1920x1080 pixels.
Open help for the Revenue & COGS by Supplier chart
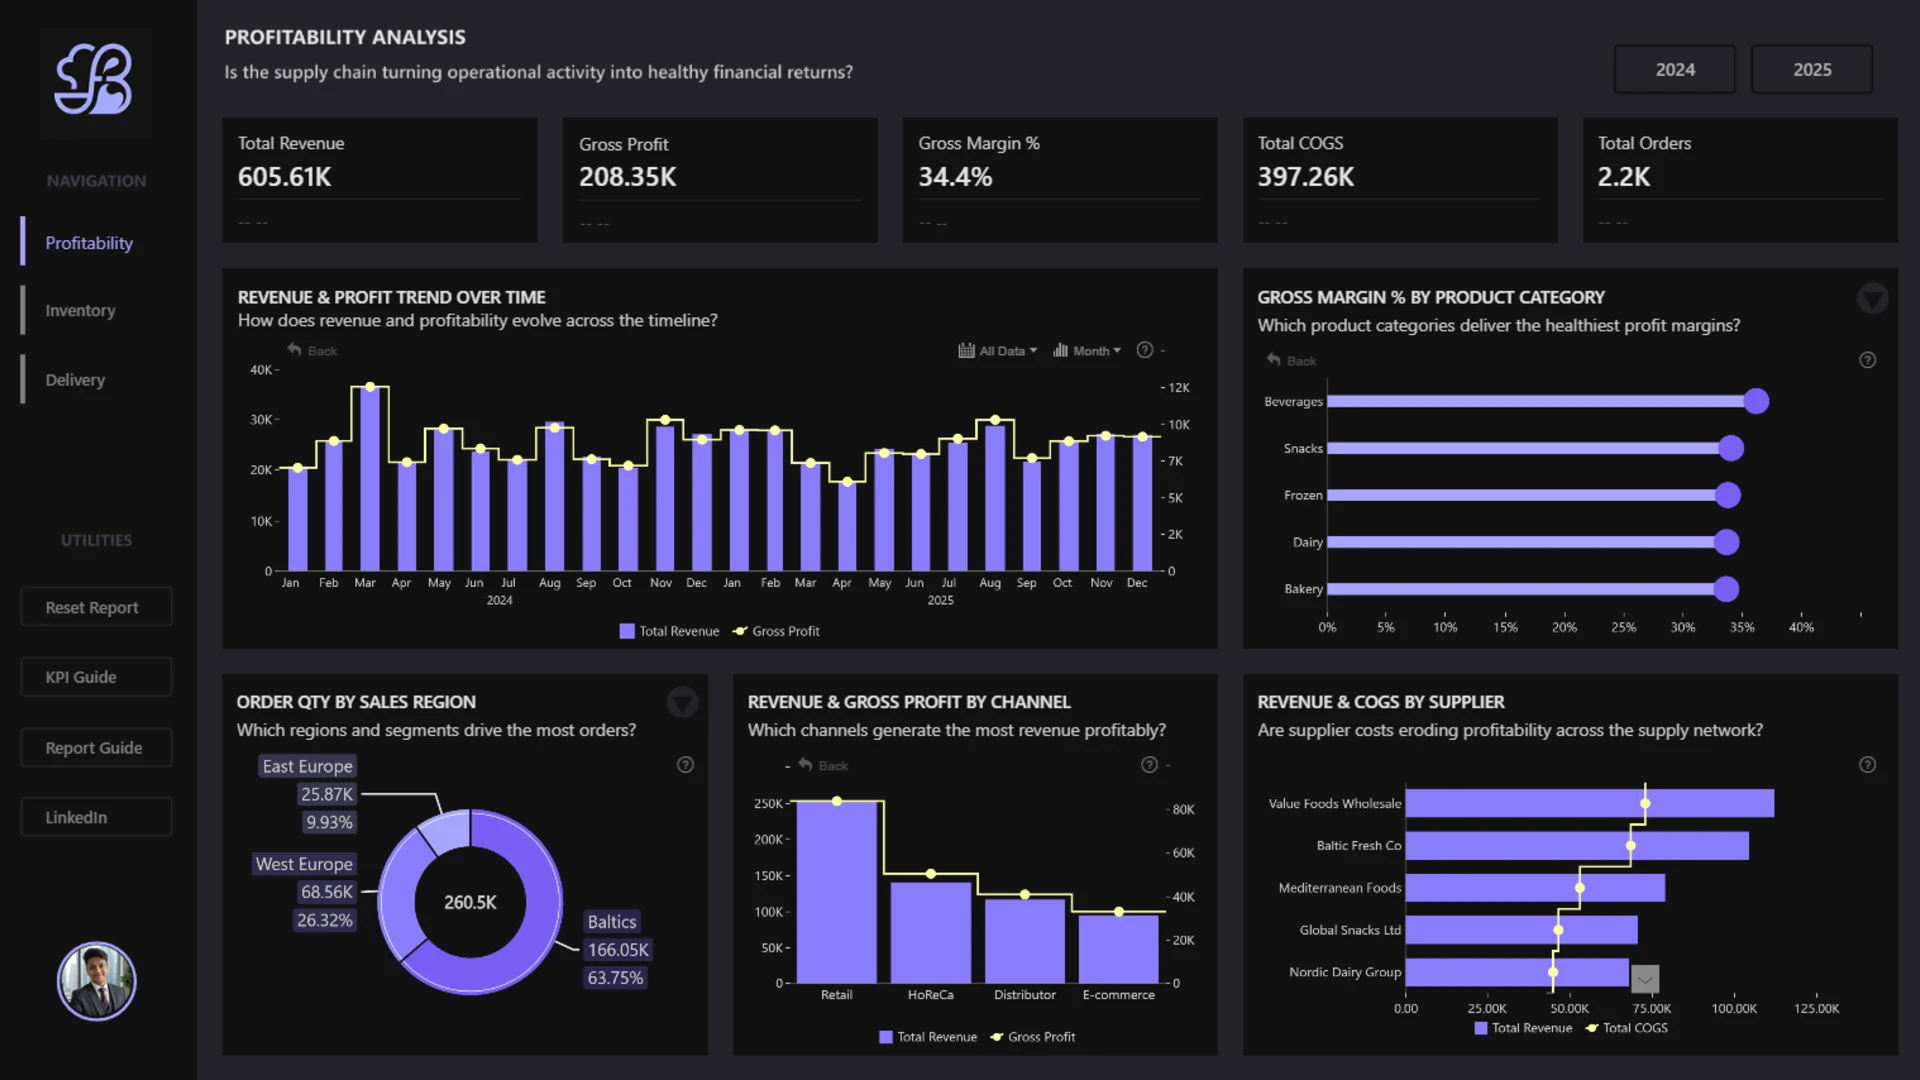pos(1867,765)
